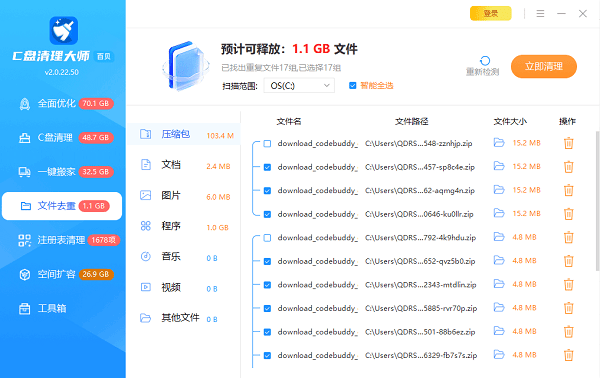
Task: Delete the 2343-mtdlin.zip file
Action: coord(569,285)
